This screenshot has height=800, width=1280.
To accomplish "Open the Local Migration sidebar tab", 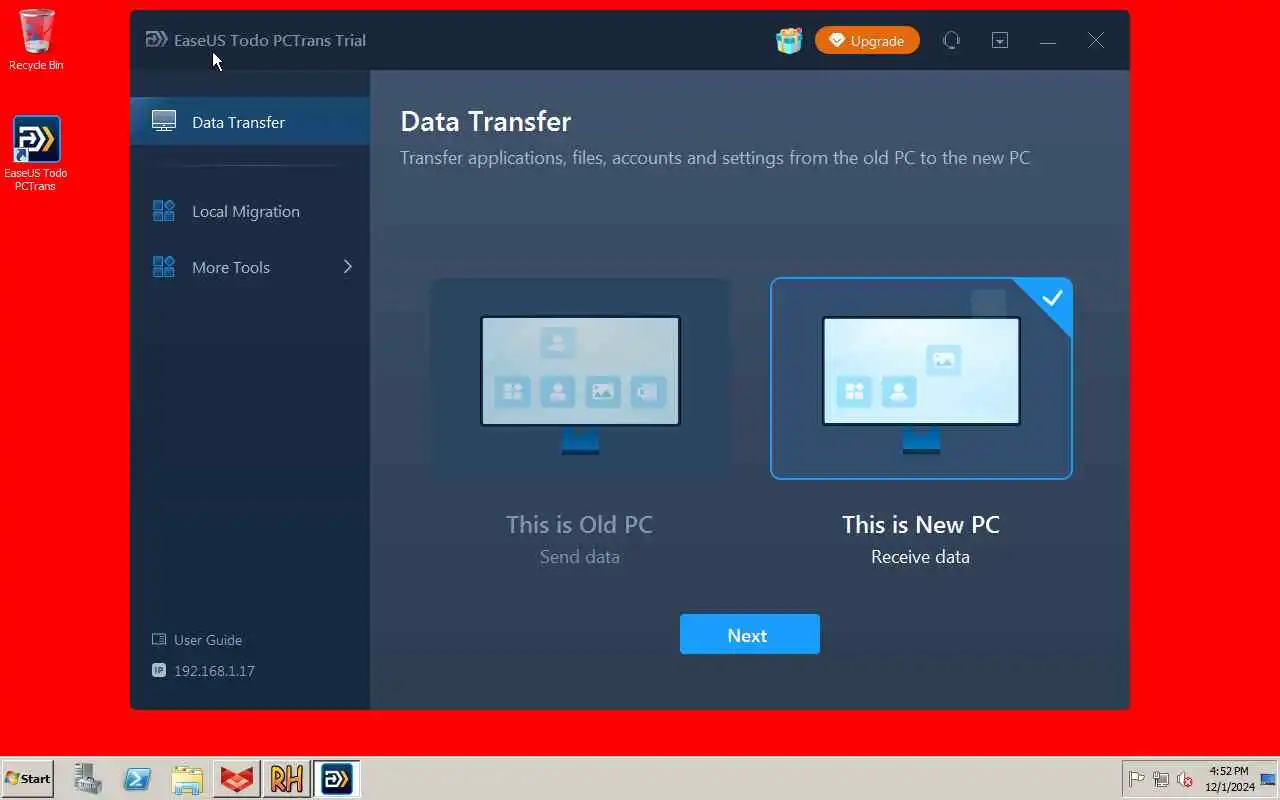I will (250, 211).
